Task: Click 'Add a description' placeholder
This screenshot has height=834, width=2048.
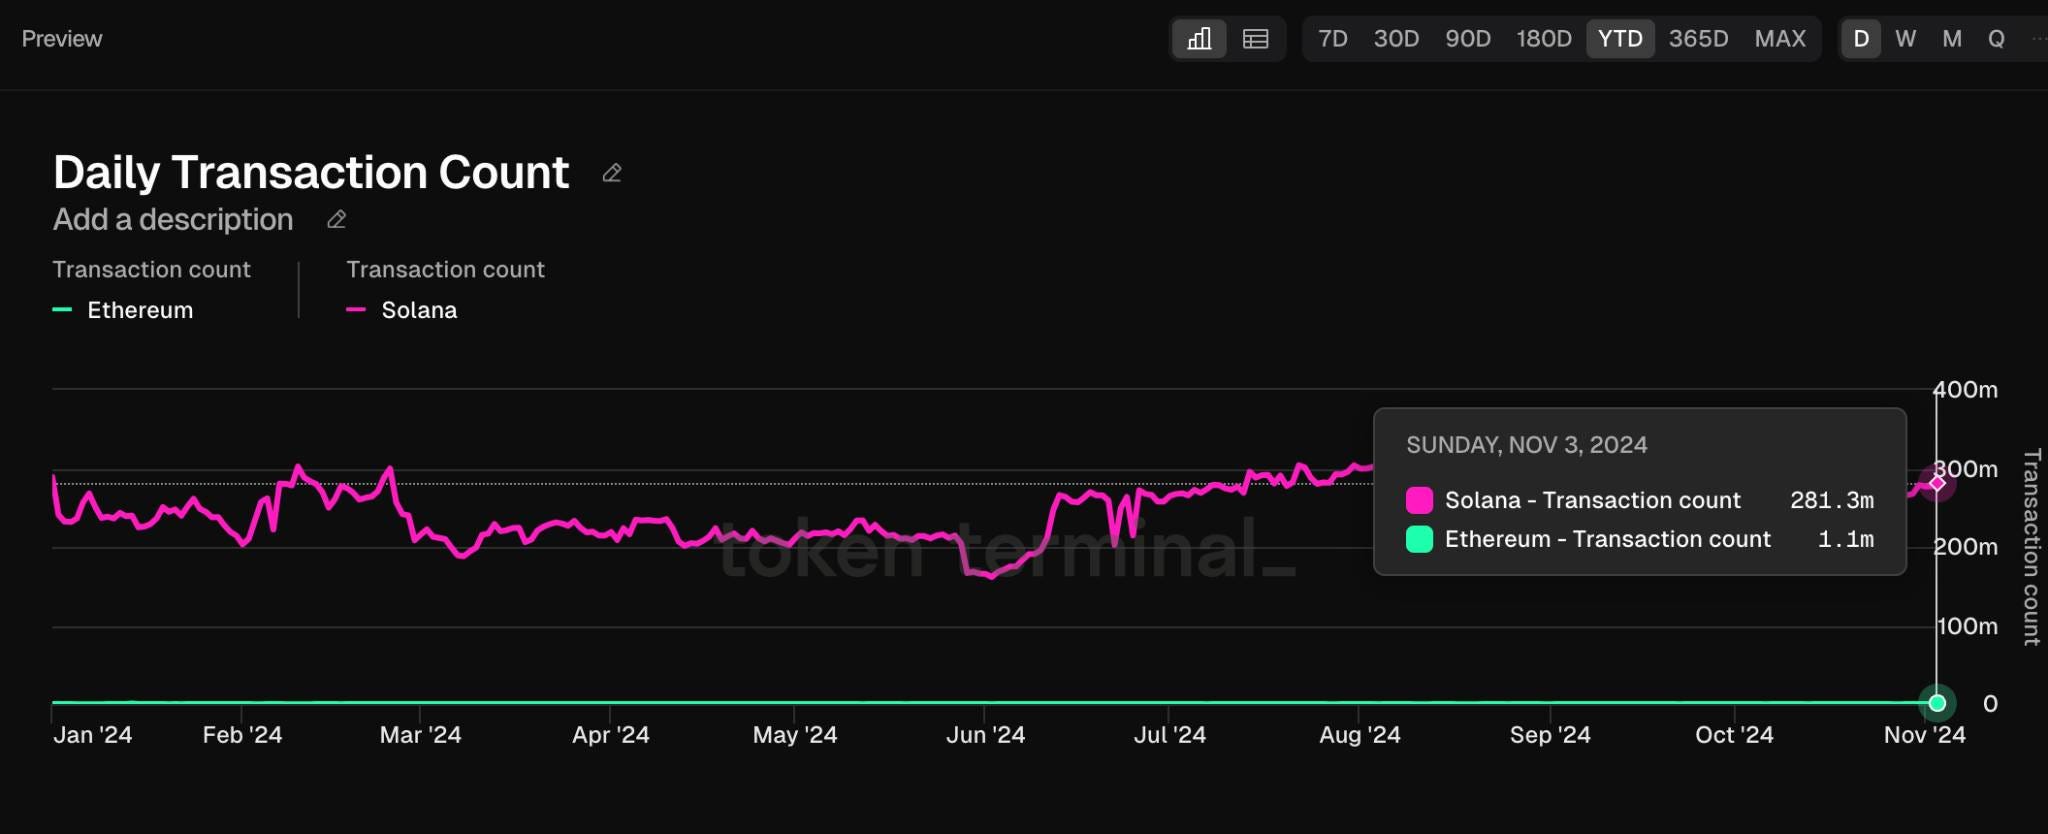Action: [173, 219]
